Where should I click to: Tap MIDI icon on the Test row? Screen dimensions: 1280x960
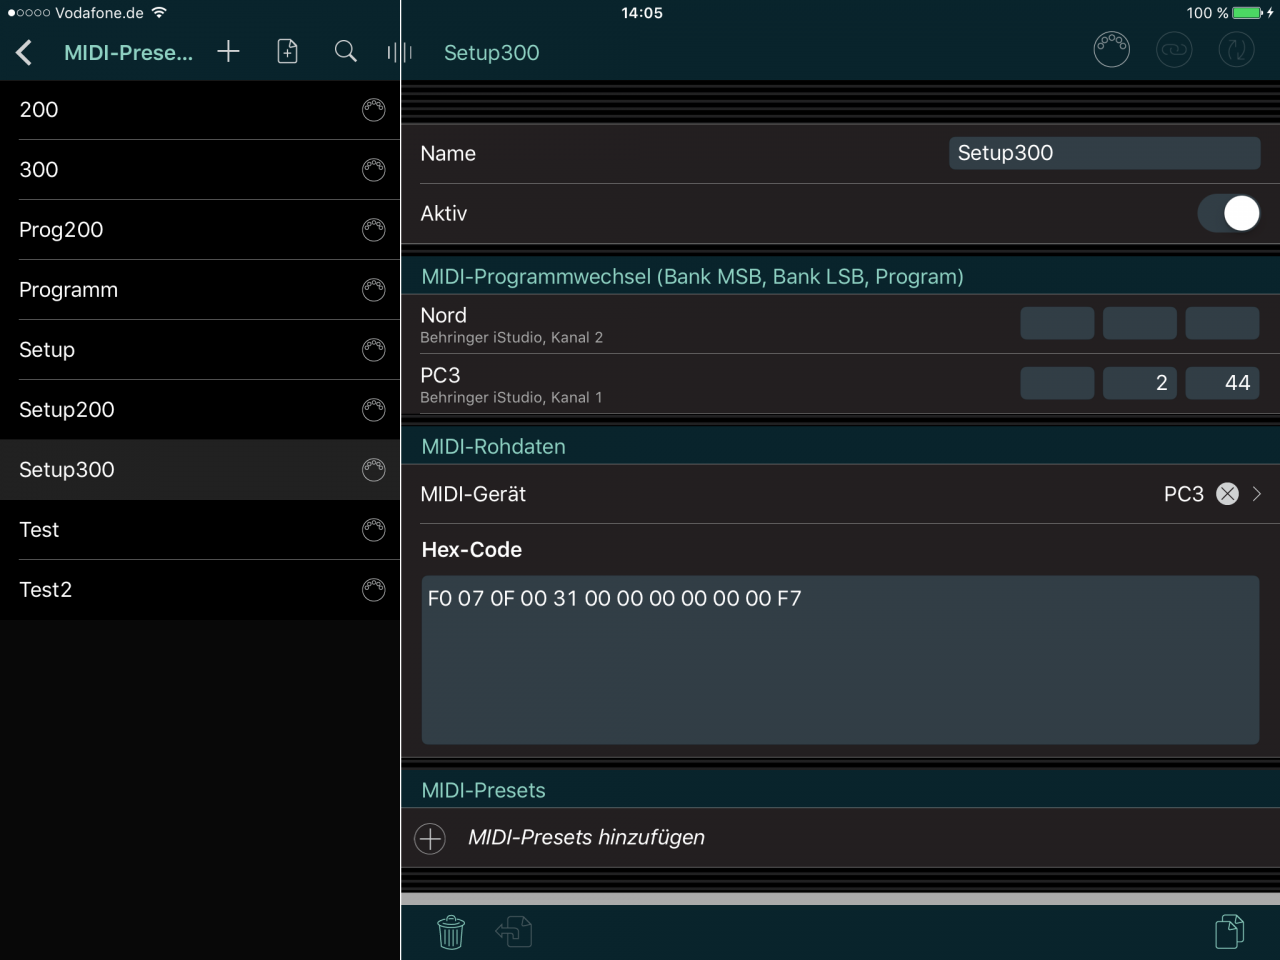pos(373,530)
